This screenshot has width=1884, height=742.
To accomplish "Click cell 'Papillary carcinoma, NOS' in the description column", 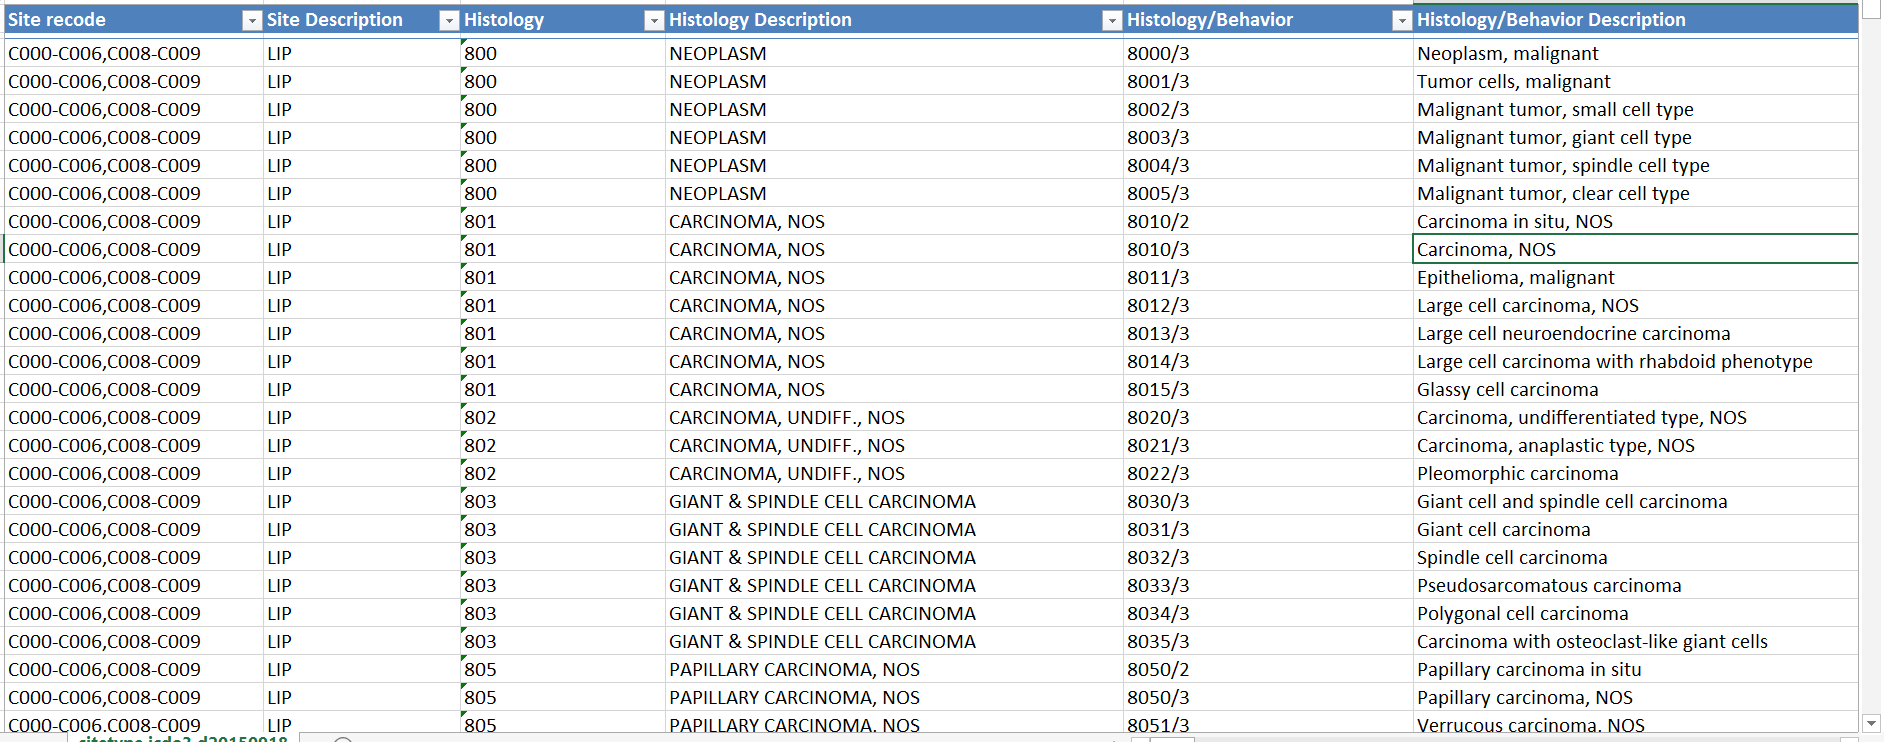I will click(1635, 697).
